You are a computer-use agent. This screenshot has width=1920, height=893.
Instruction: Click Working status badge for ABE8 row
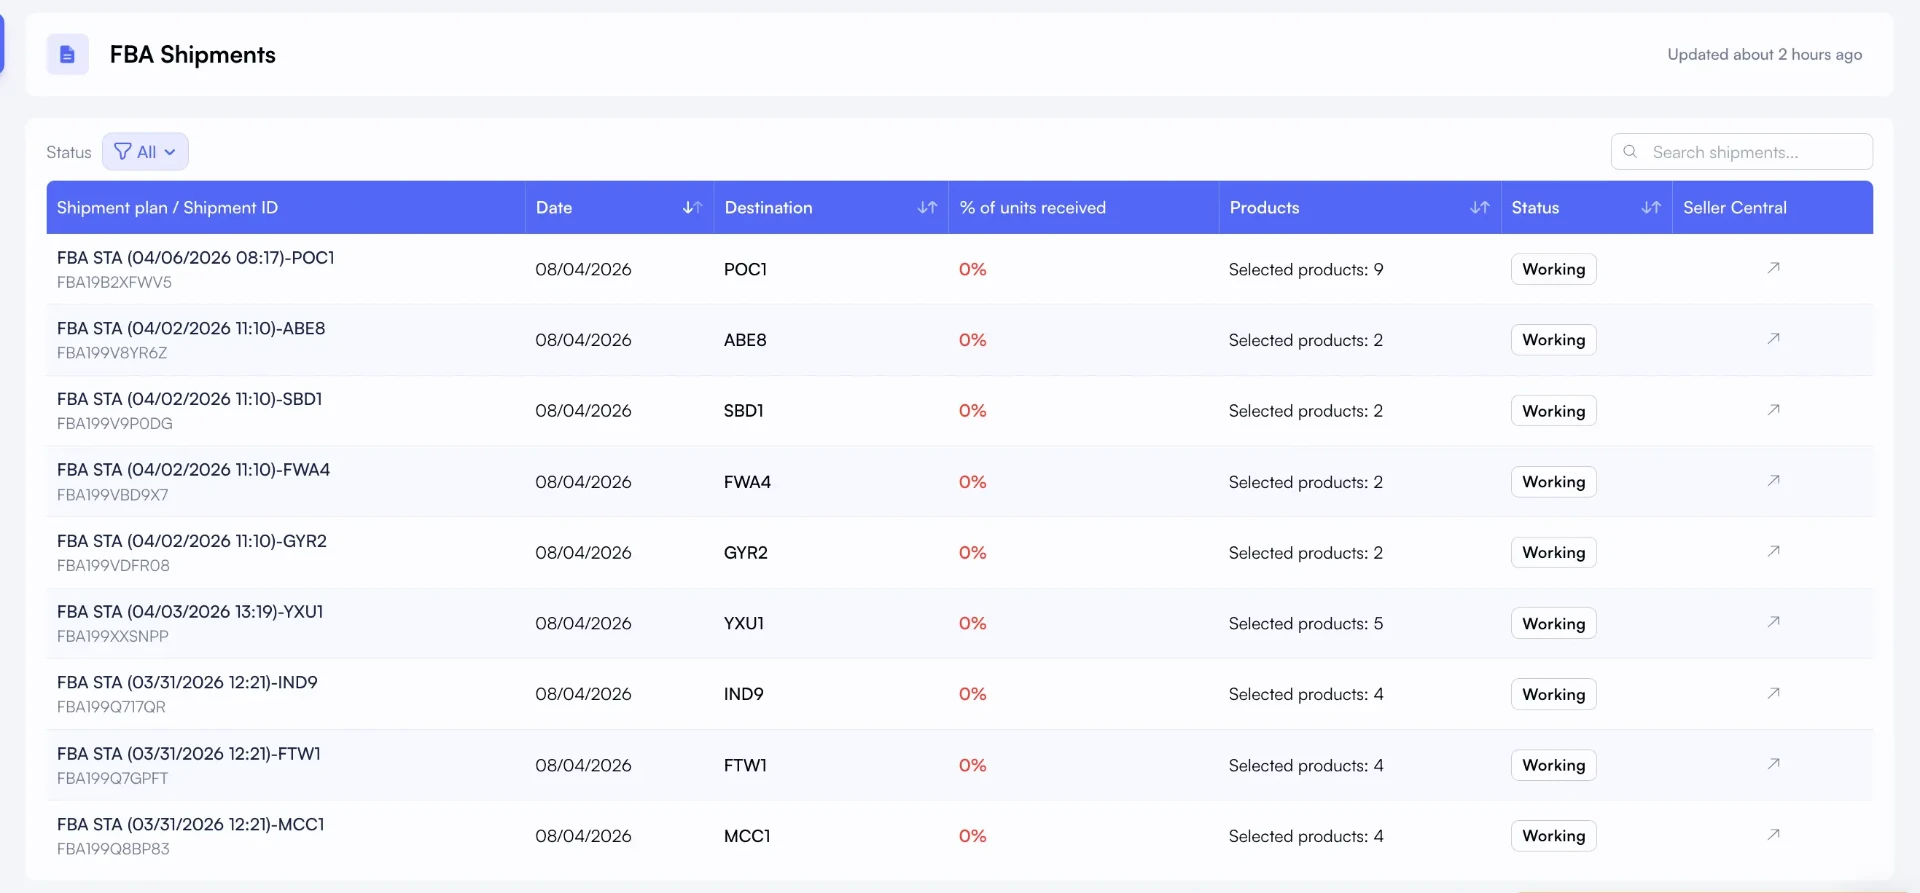pyautogui.click(x=1553, y=340)
